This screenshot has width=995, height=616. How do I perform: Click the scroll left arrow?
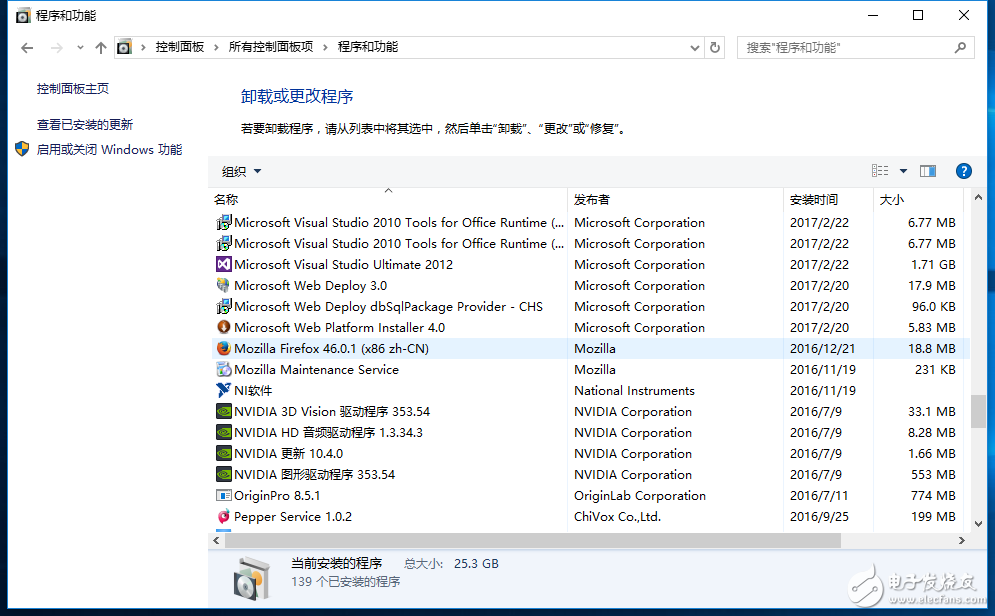216,541
